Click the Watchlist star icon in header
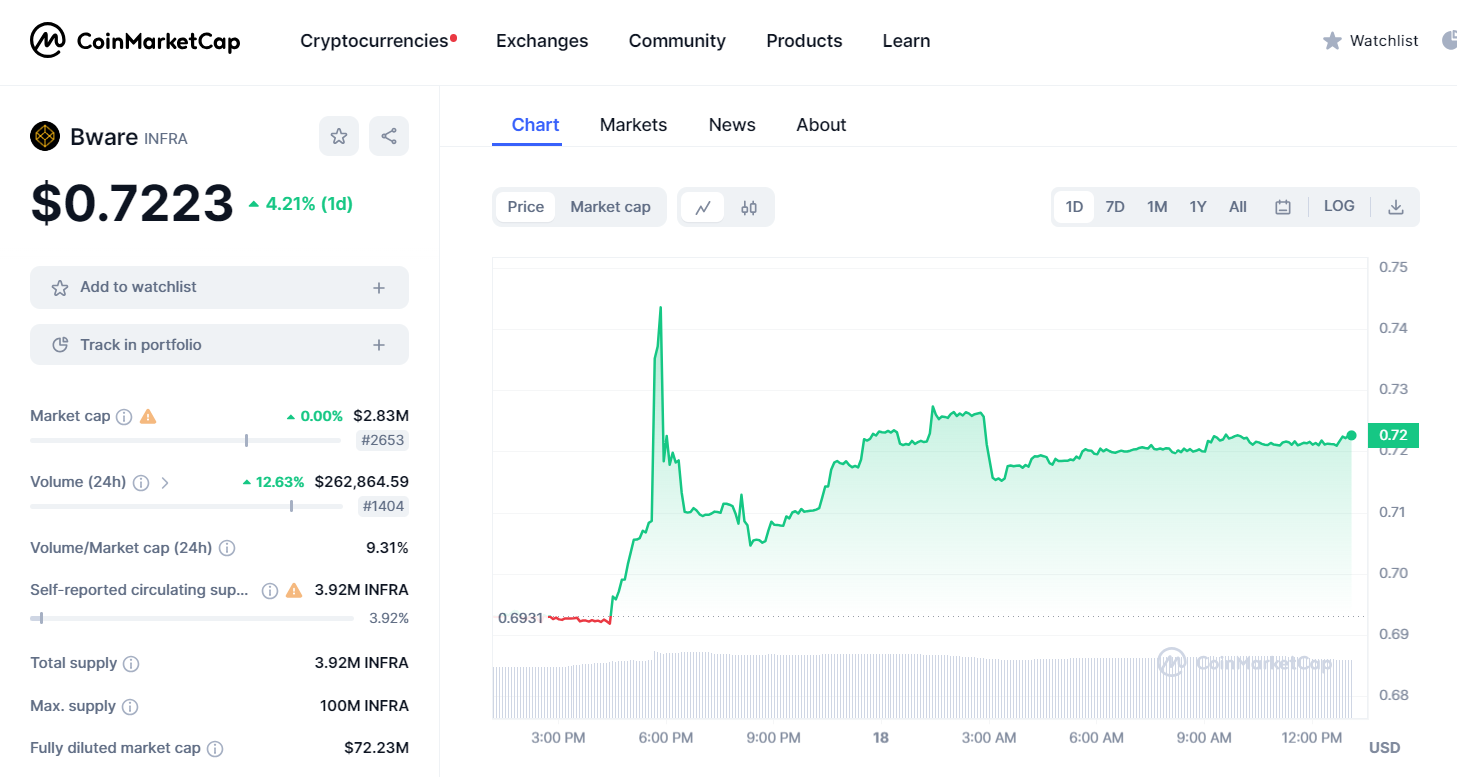This screenshot has height=777, width=1457. (1332, 41)
